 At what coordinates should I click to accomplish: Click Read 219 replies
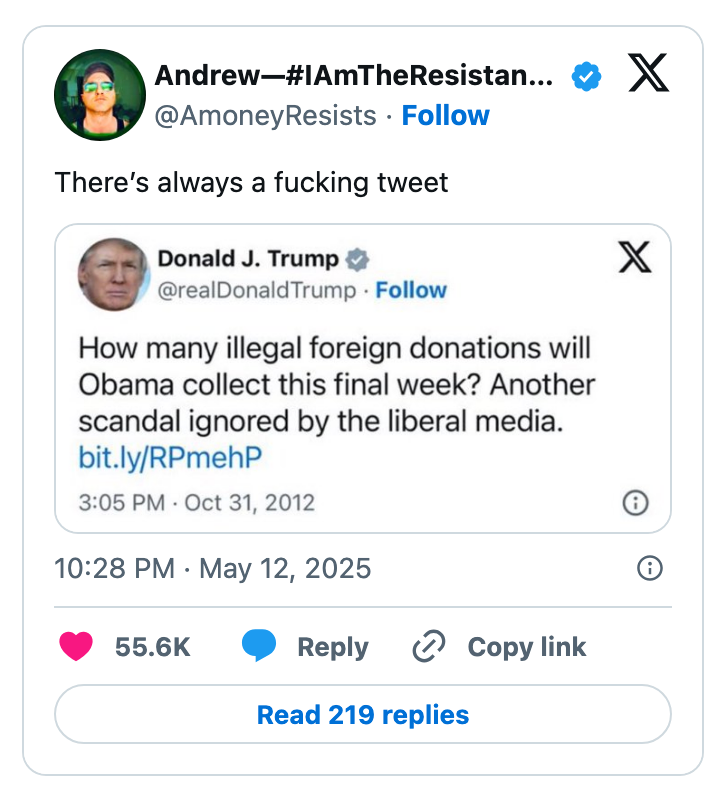click(362, 715)
